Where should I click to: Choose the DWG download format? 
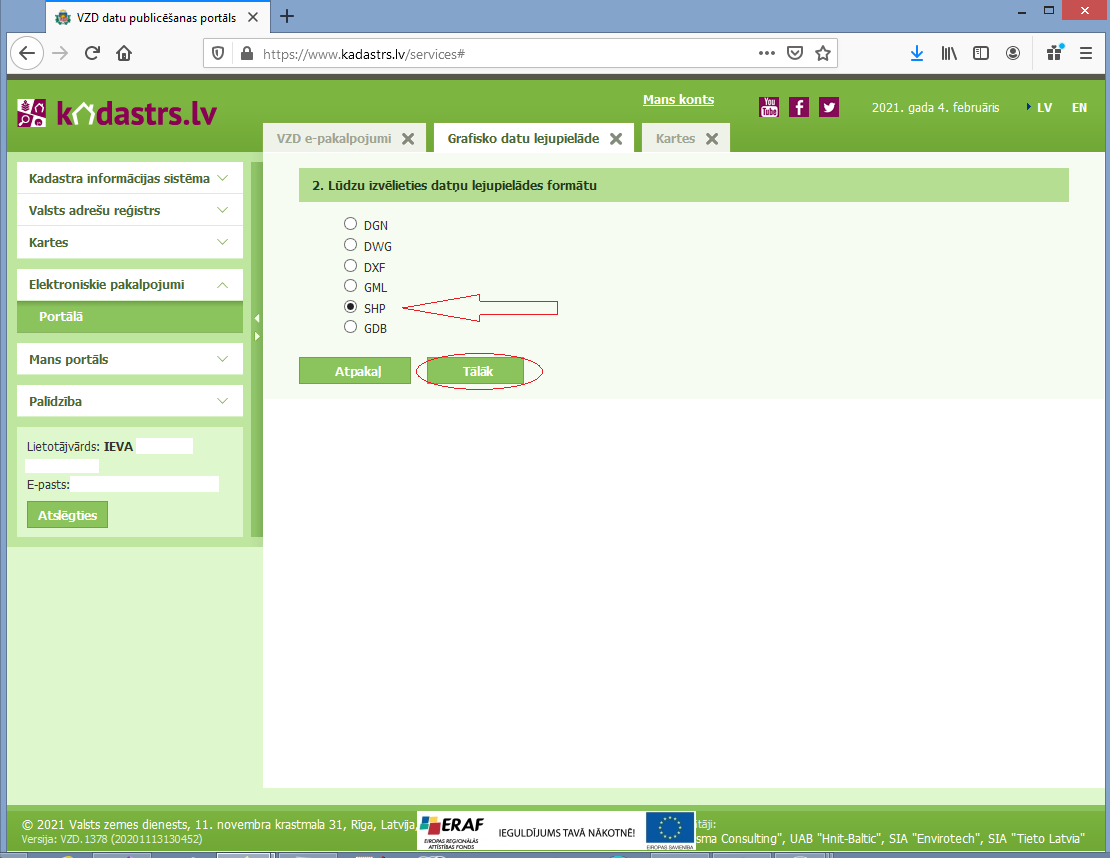point(350,245)
